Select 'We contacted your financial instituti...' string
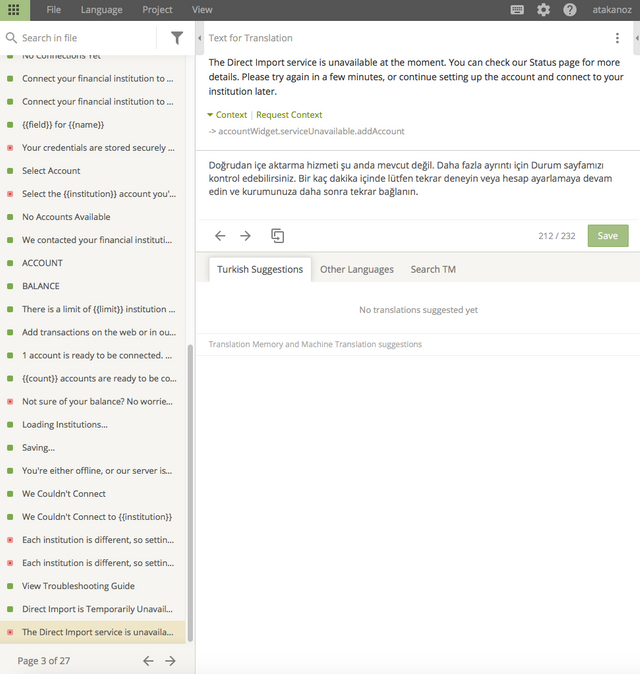Image resolution: width=640 pixels, height=674 pixels. tap(93, 240)
